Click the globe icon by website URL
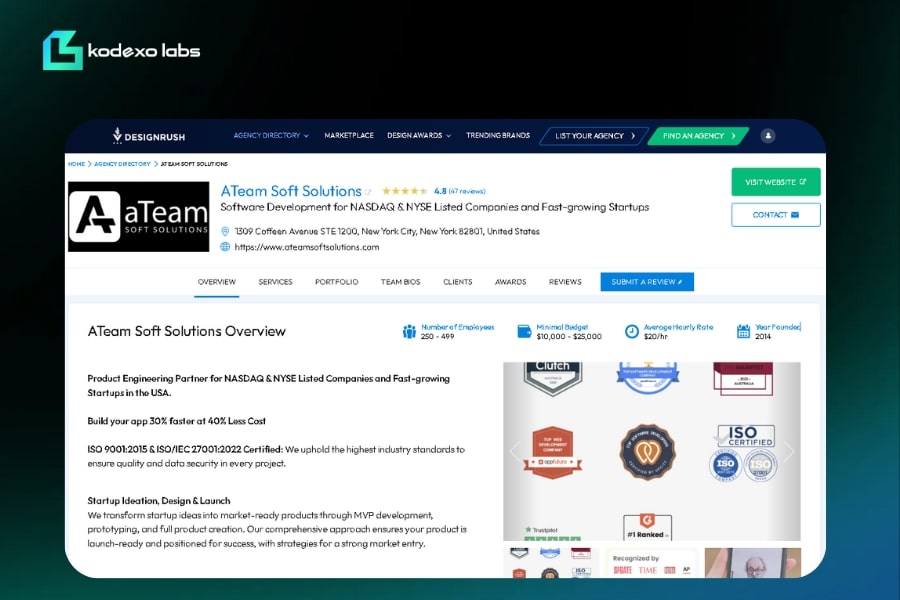Viewport: 900px width, 600px height. pyautogui.click(x=225, y=247)
